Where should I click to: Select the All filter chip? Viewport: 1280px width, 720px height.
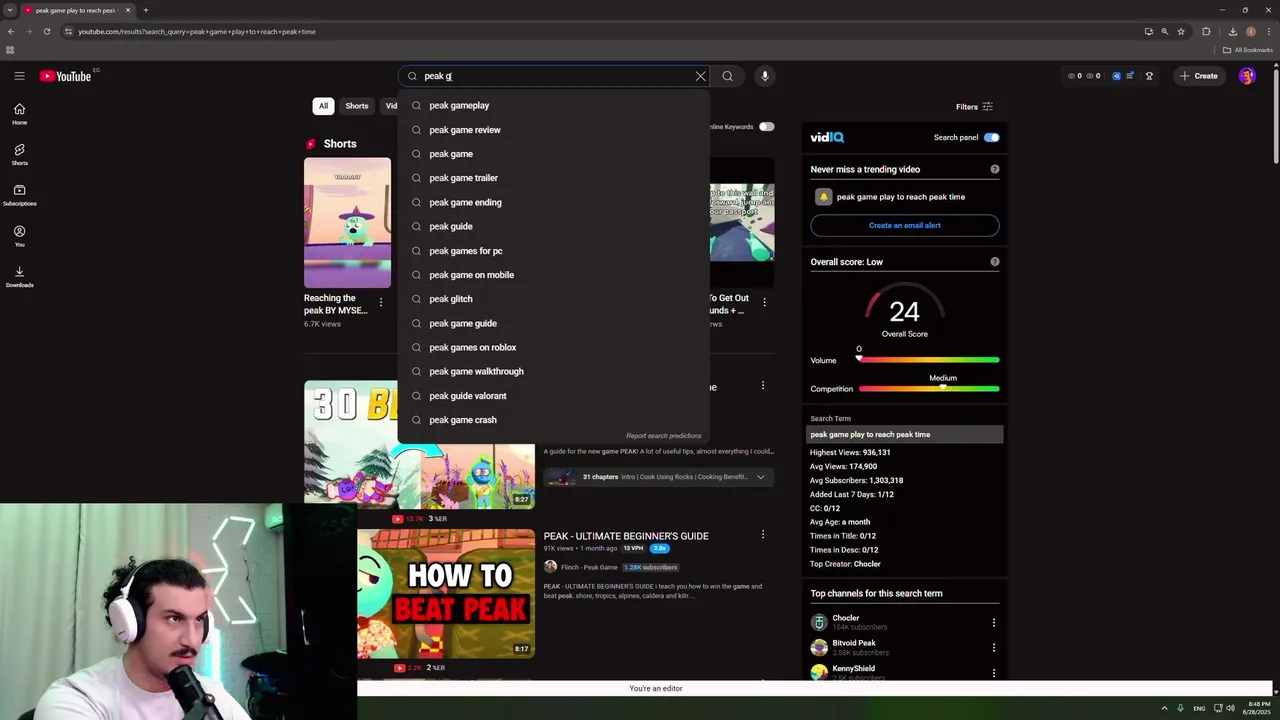[x=323, y=106]
